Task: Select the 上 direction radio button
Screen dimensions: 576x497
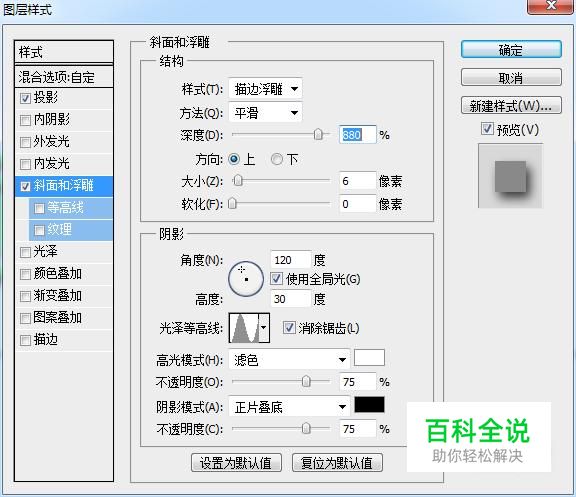Action: pos(234,159)
